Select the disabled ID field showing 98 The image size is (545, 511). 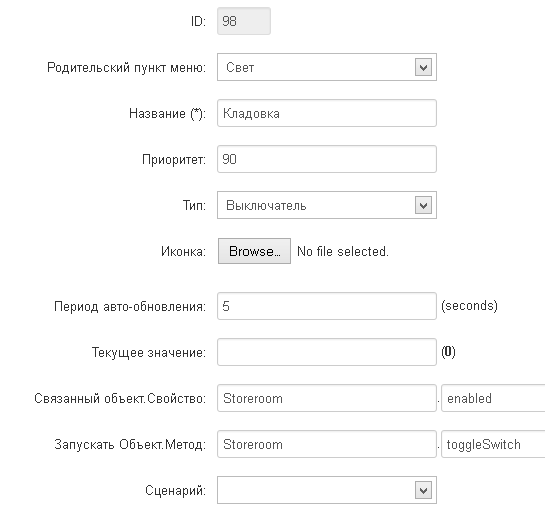coord(244,21)
